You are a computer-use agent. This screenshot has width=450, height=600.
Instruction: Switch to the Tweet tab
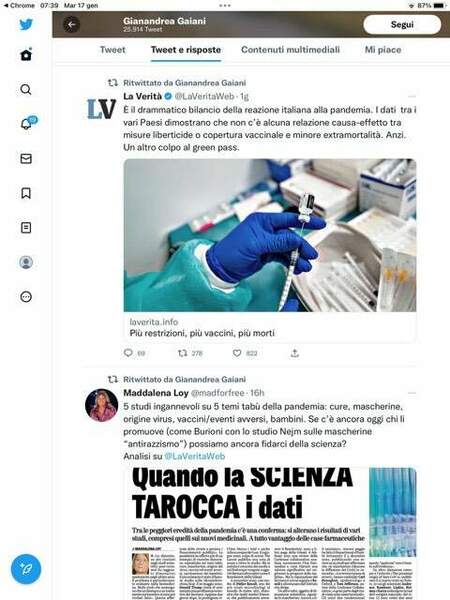112,50
